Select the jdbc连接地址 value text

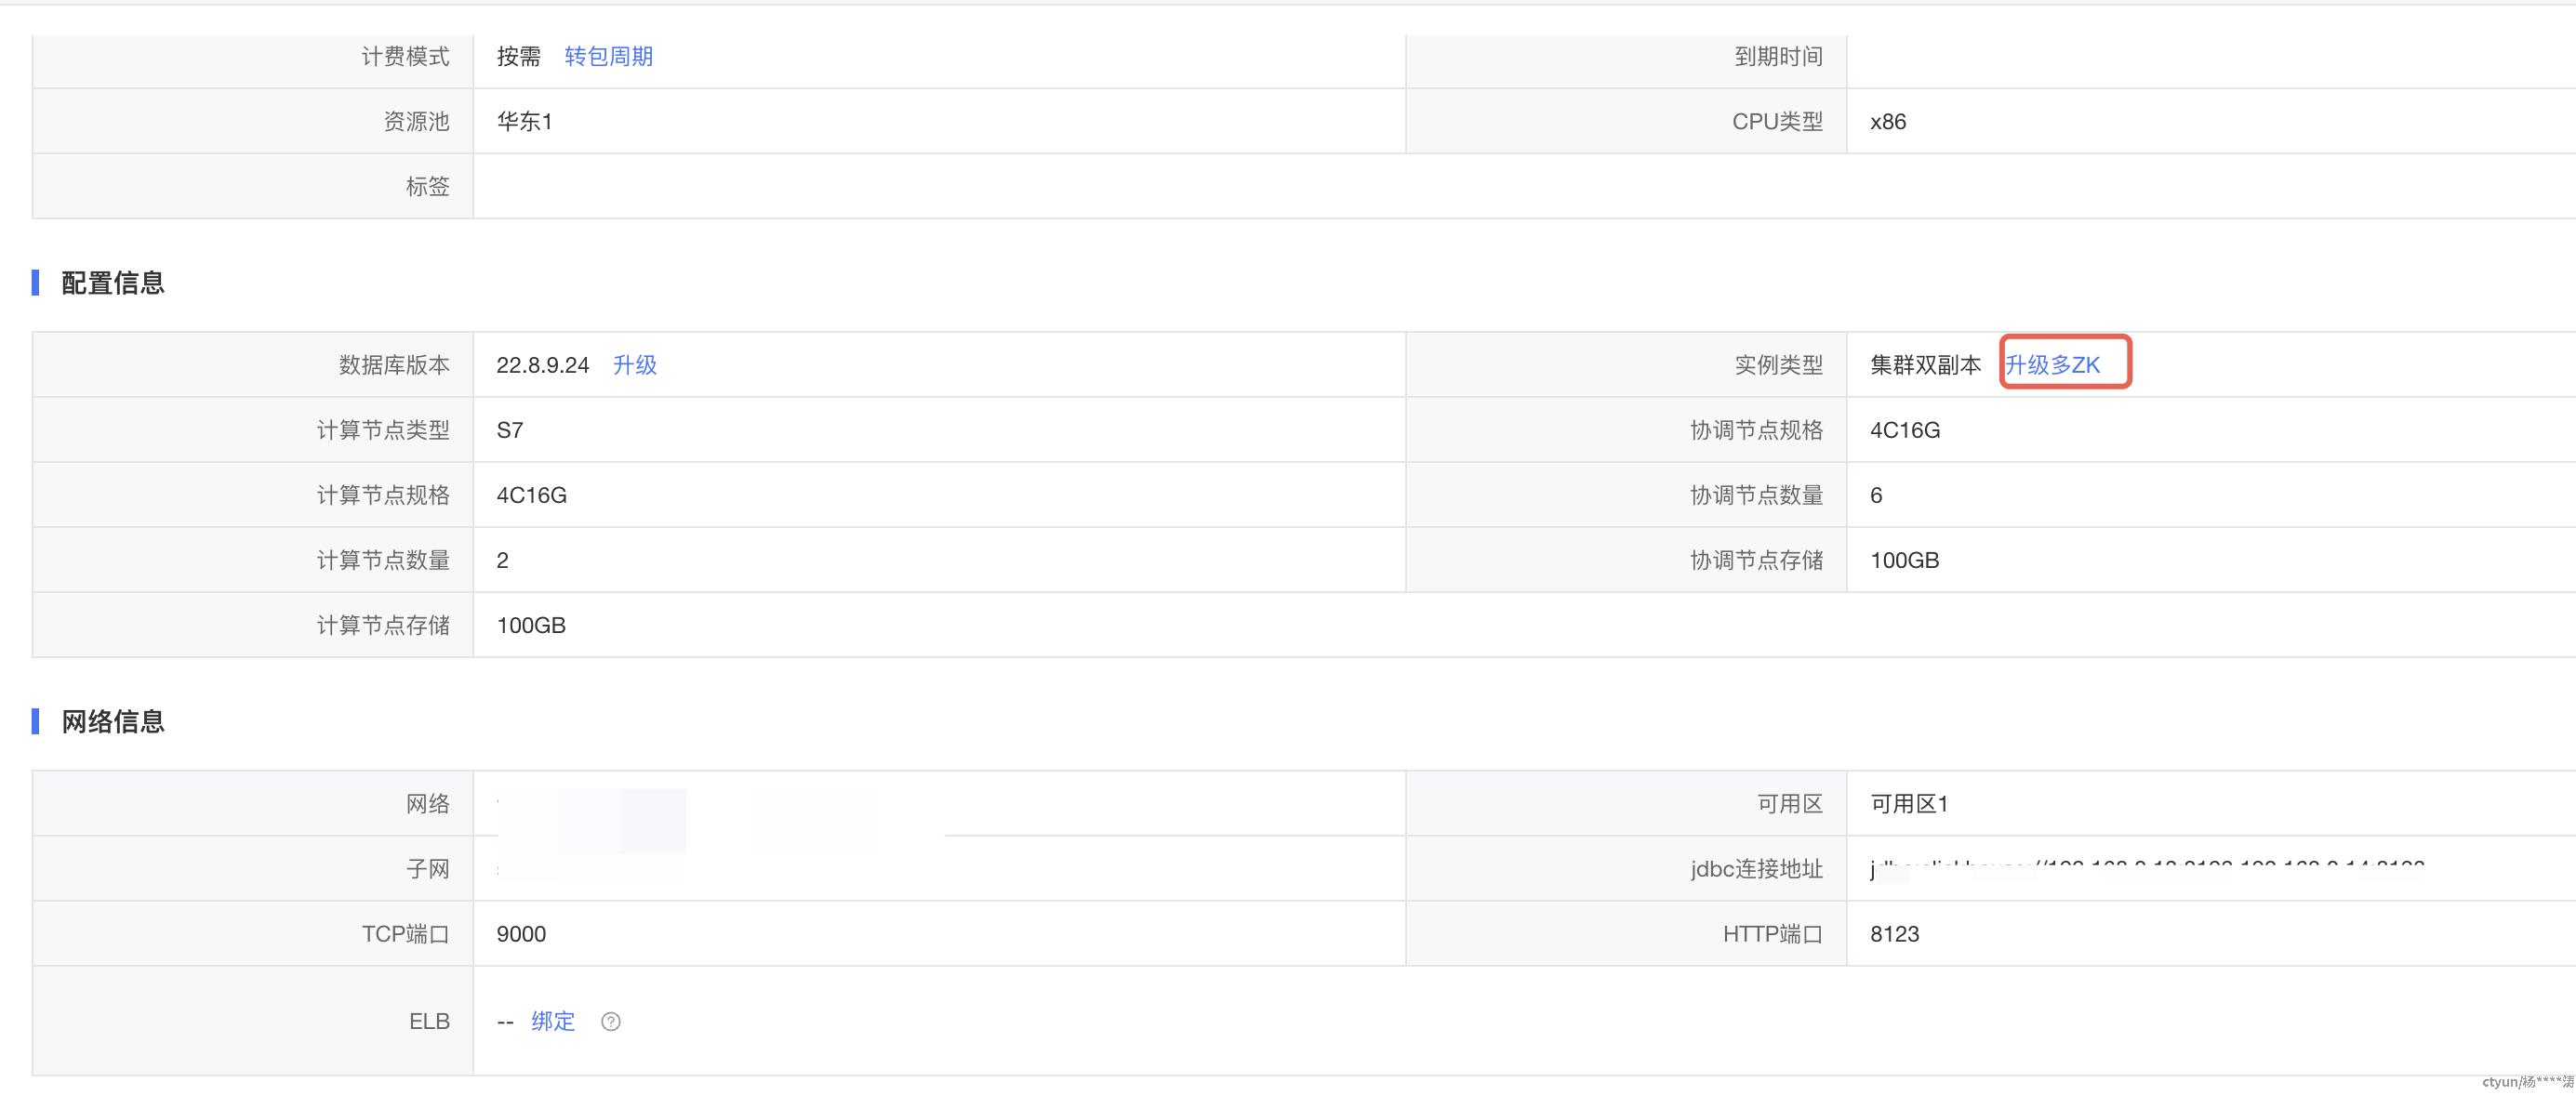click(2147, 868)
